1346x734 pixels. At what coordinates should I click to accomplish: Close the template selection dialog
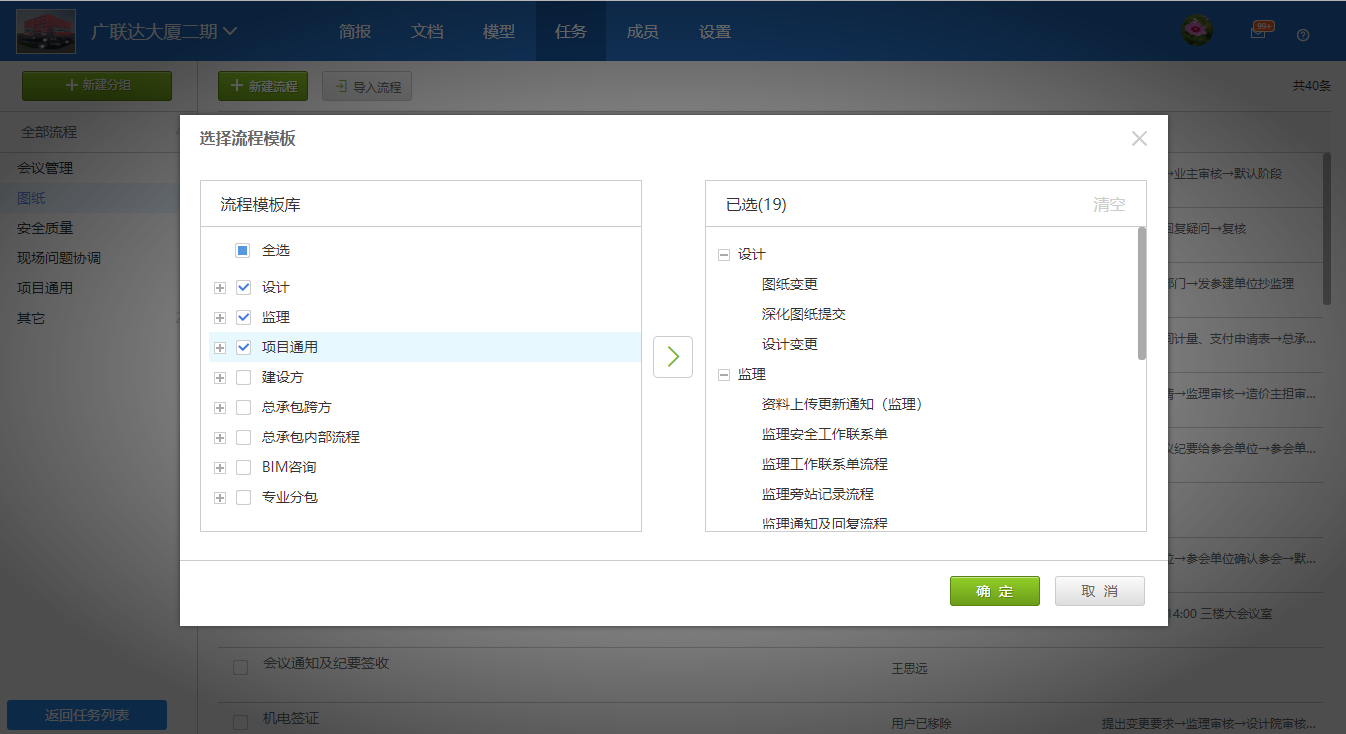click(1139, 139)
